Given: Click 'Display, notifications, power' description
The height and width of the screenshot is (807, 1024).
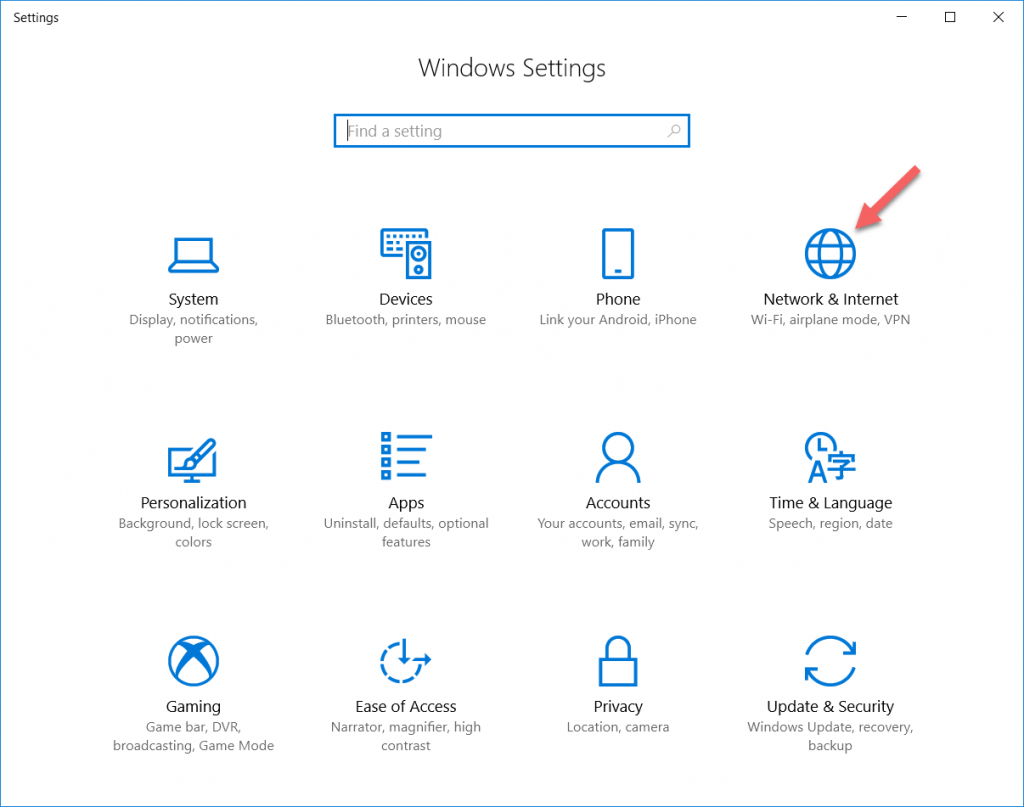Looking at the screenshot, I should click(193, 329).
